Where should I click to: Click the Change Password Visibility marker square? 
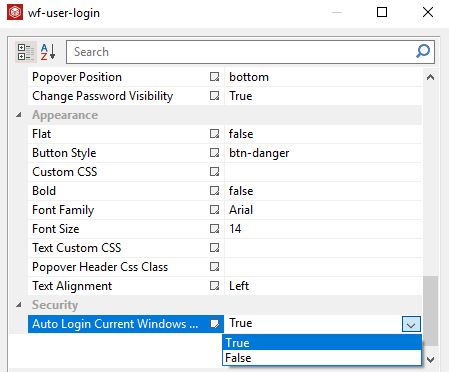214,96
